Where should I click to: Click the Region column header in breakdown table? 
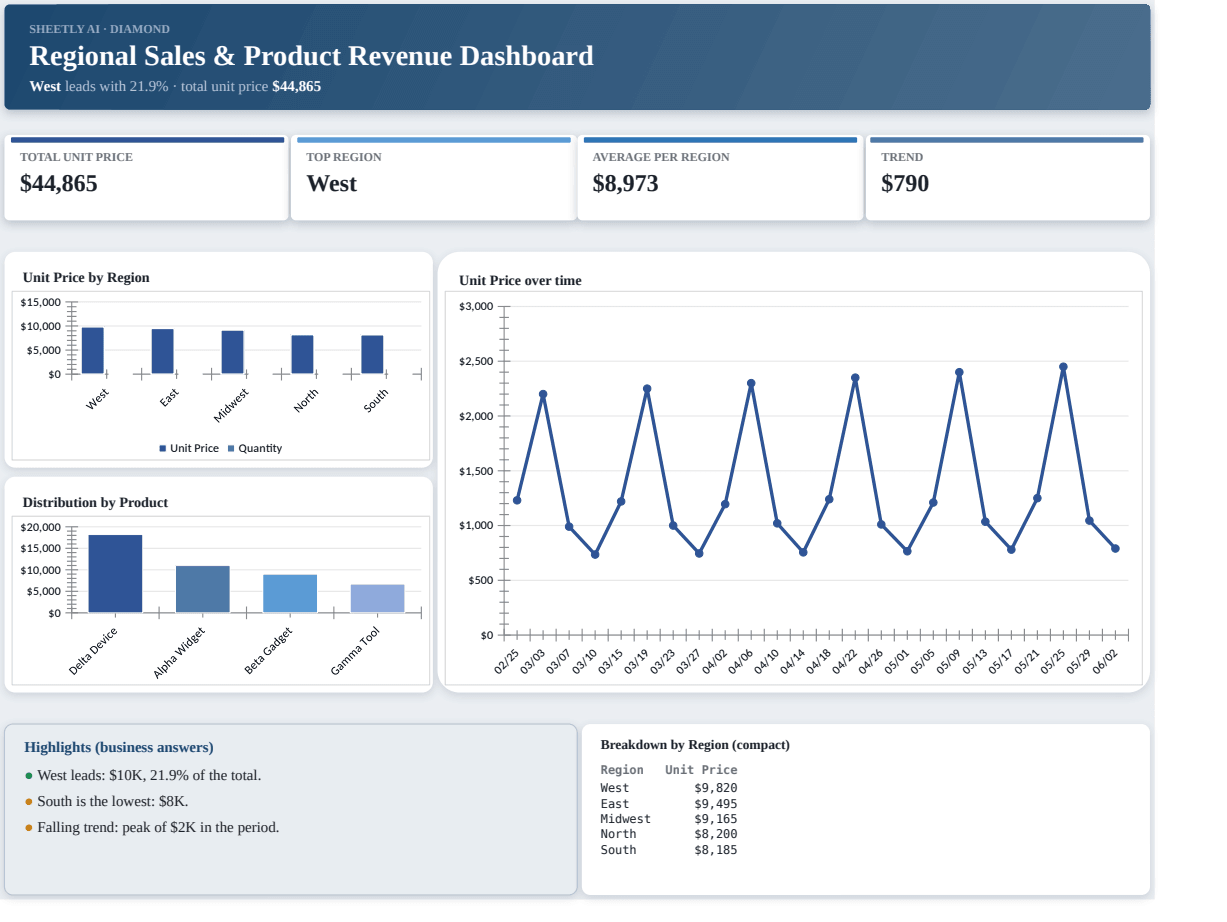[x=622, y=770]
